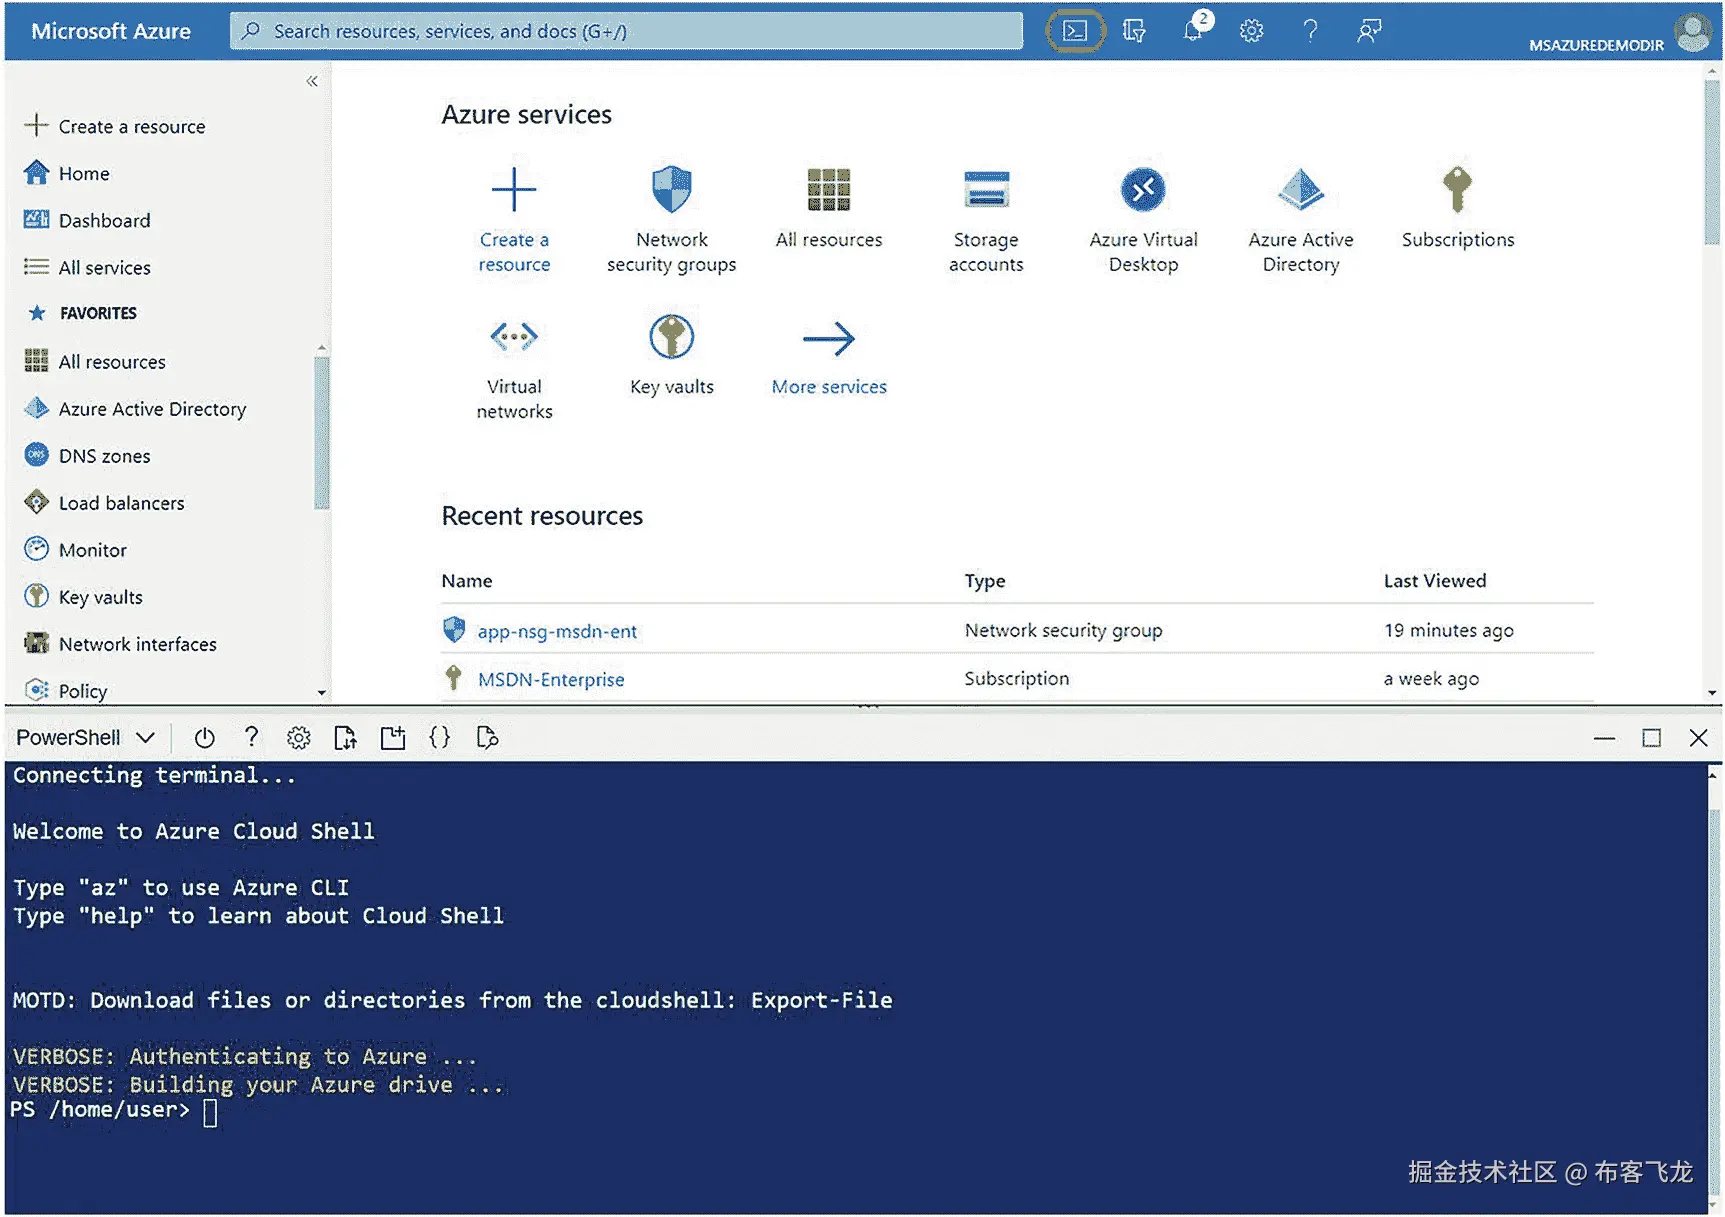Open Network security groups service tile
This screenshot has width=1725, height=1217.
672,219
